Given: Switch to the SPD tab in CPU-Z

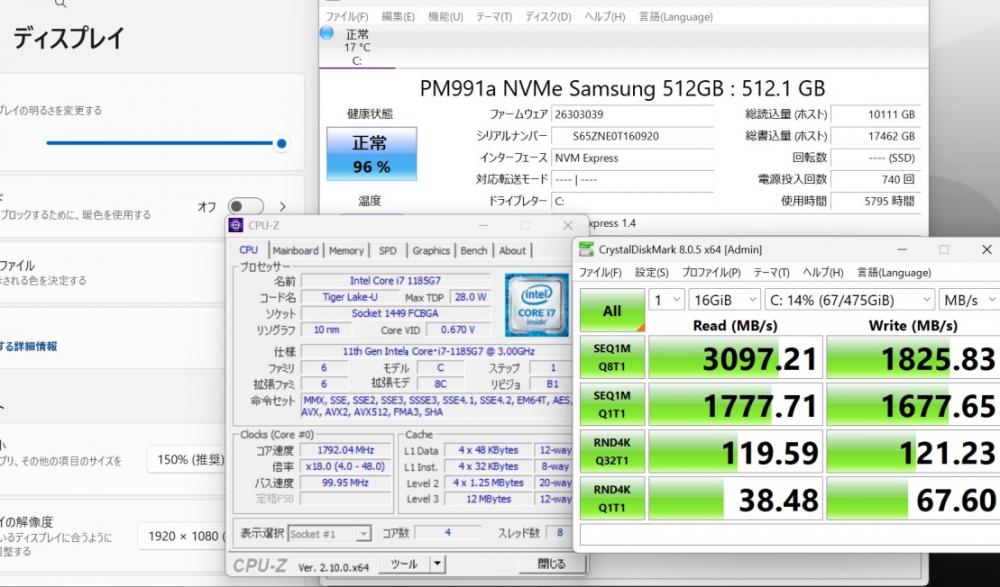Looking at the screenshot, I should (388, 251).
